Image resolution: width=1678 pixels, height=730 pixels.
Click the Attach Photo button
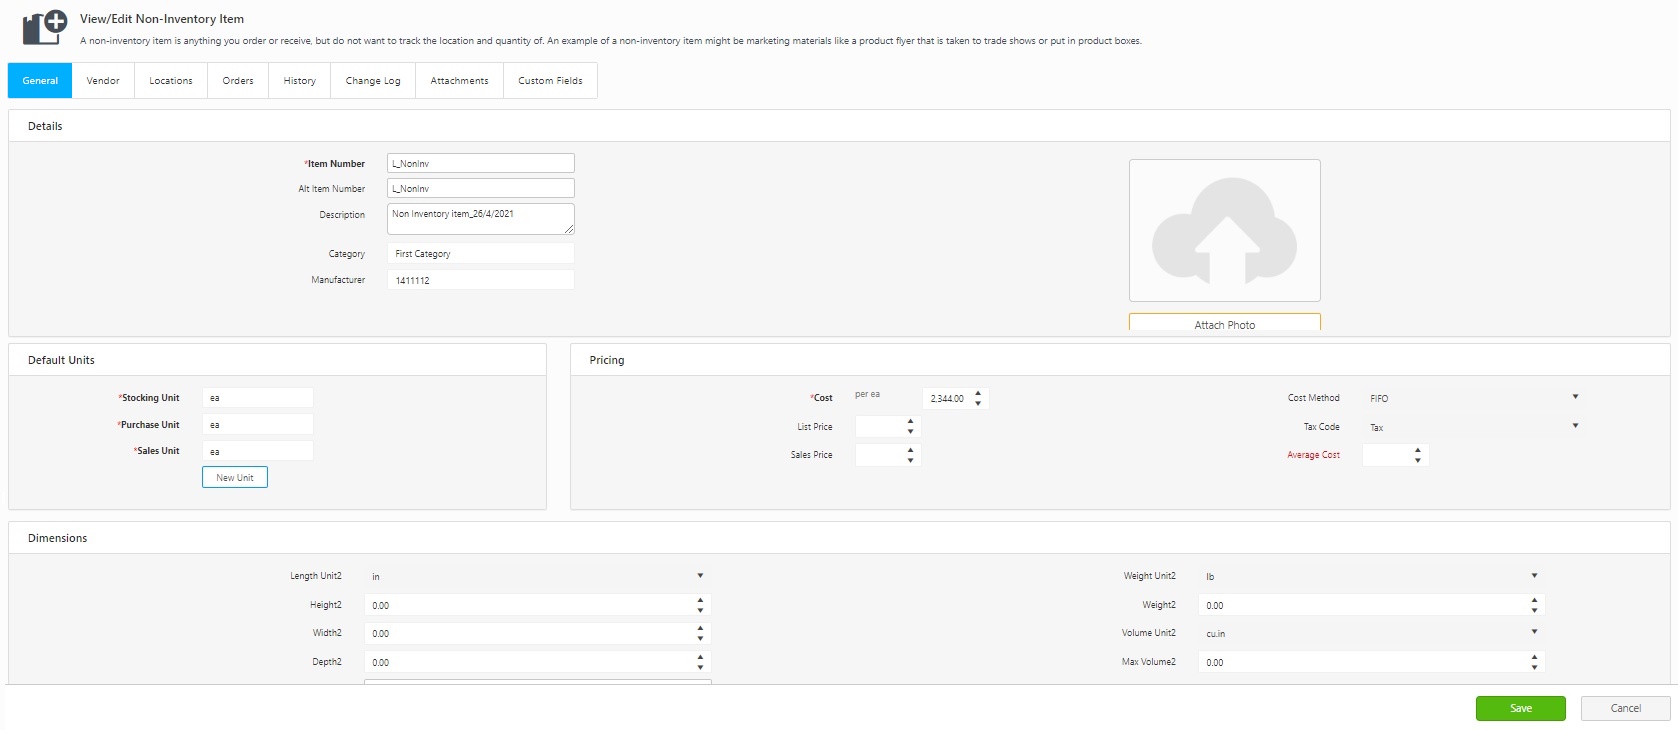(1224, 324)
